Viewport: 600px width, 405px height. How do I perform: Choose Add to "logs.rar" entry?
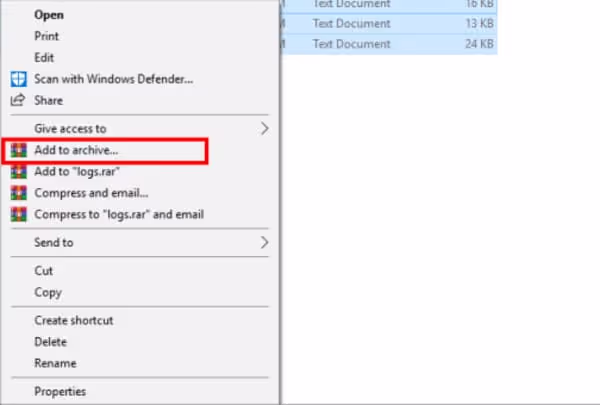77,171
